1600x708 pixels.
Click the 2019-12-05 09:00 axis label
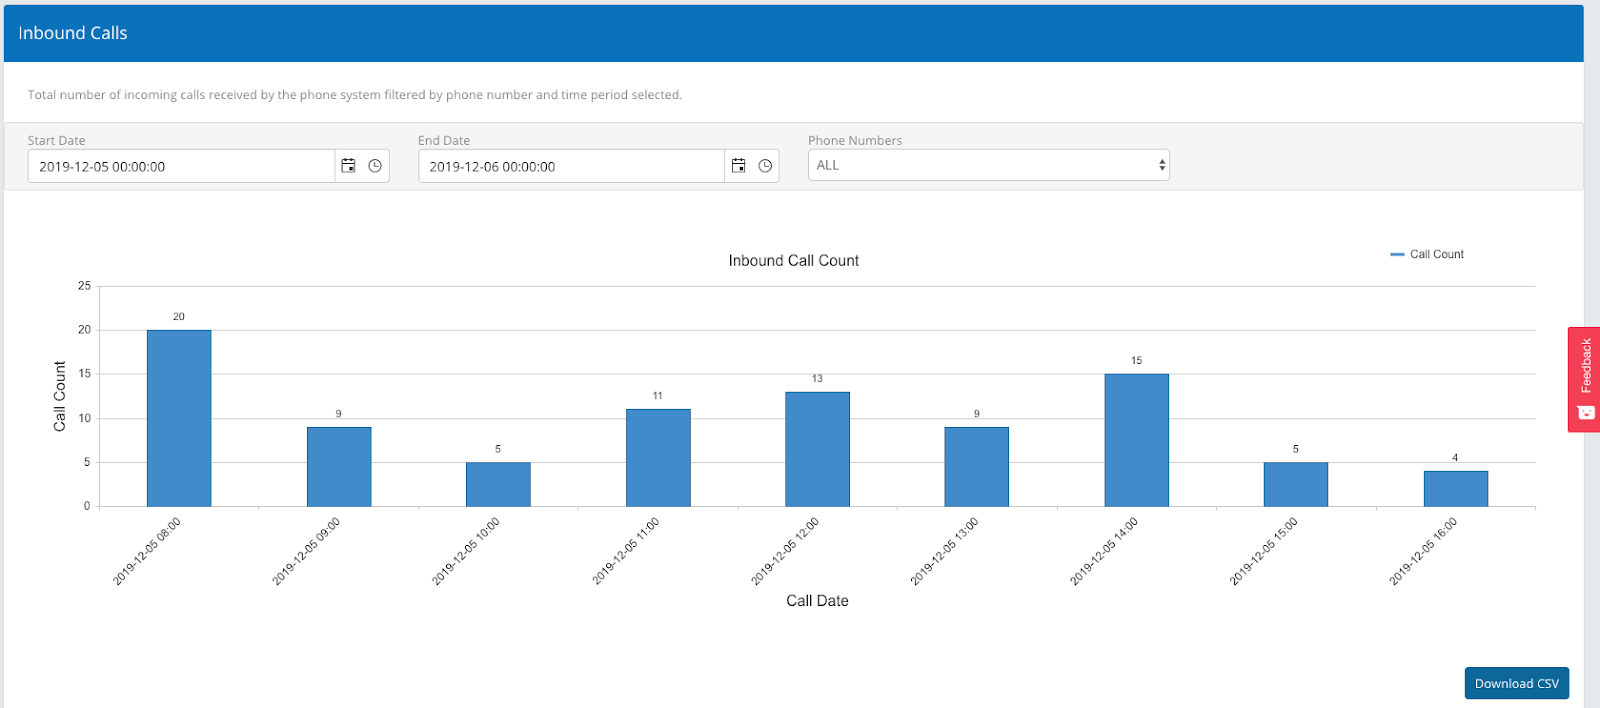pos(306,551)
